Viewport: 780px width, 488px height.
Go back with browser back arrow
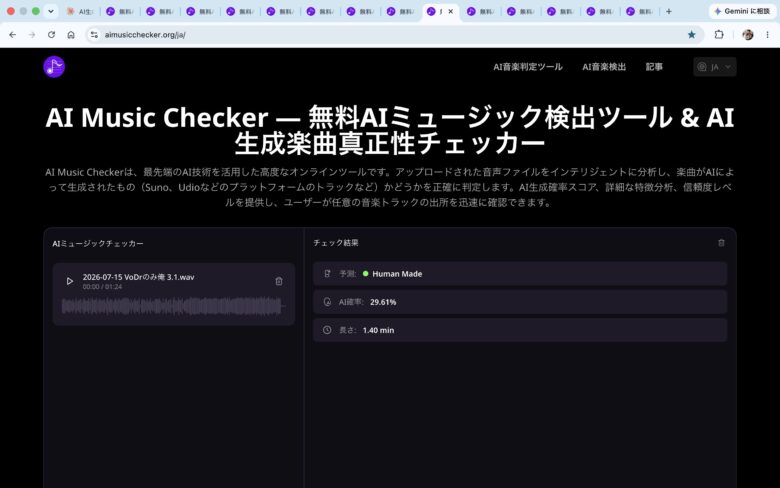(x=12, y=35)
